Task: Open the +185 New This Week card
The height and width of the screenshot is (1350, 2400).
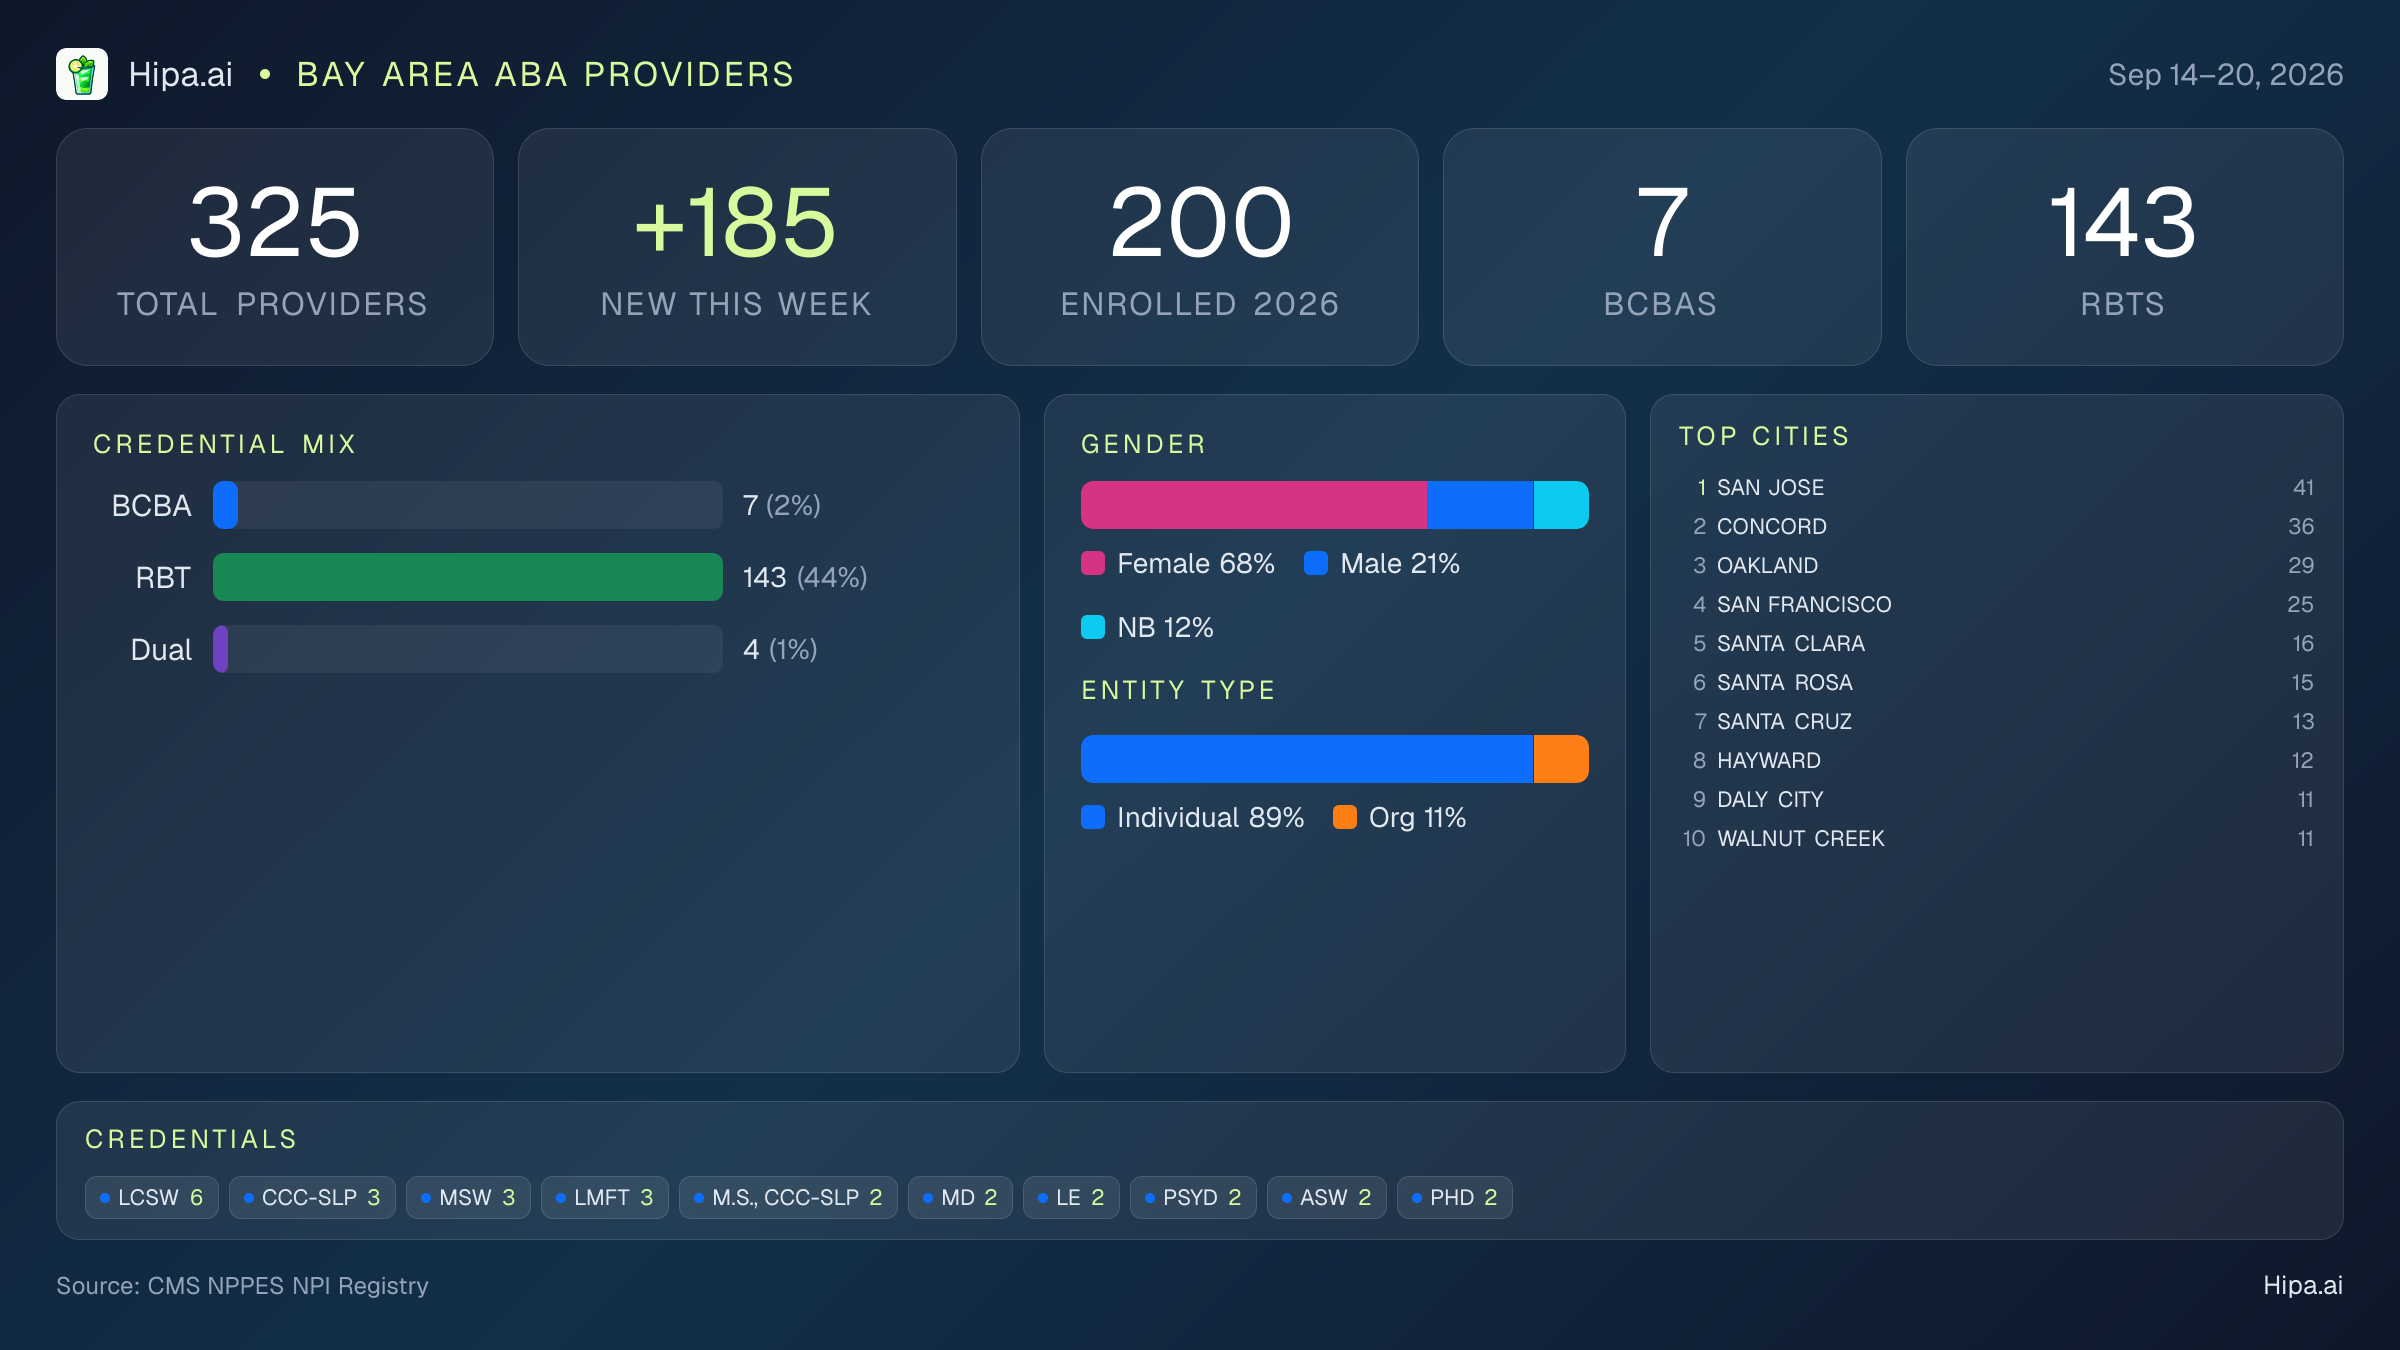Action: click(737, 247)
